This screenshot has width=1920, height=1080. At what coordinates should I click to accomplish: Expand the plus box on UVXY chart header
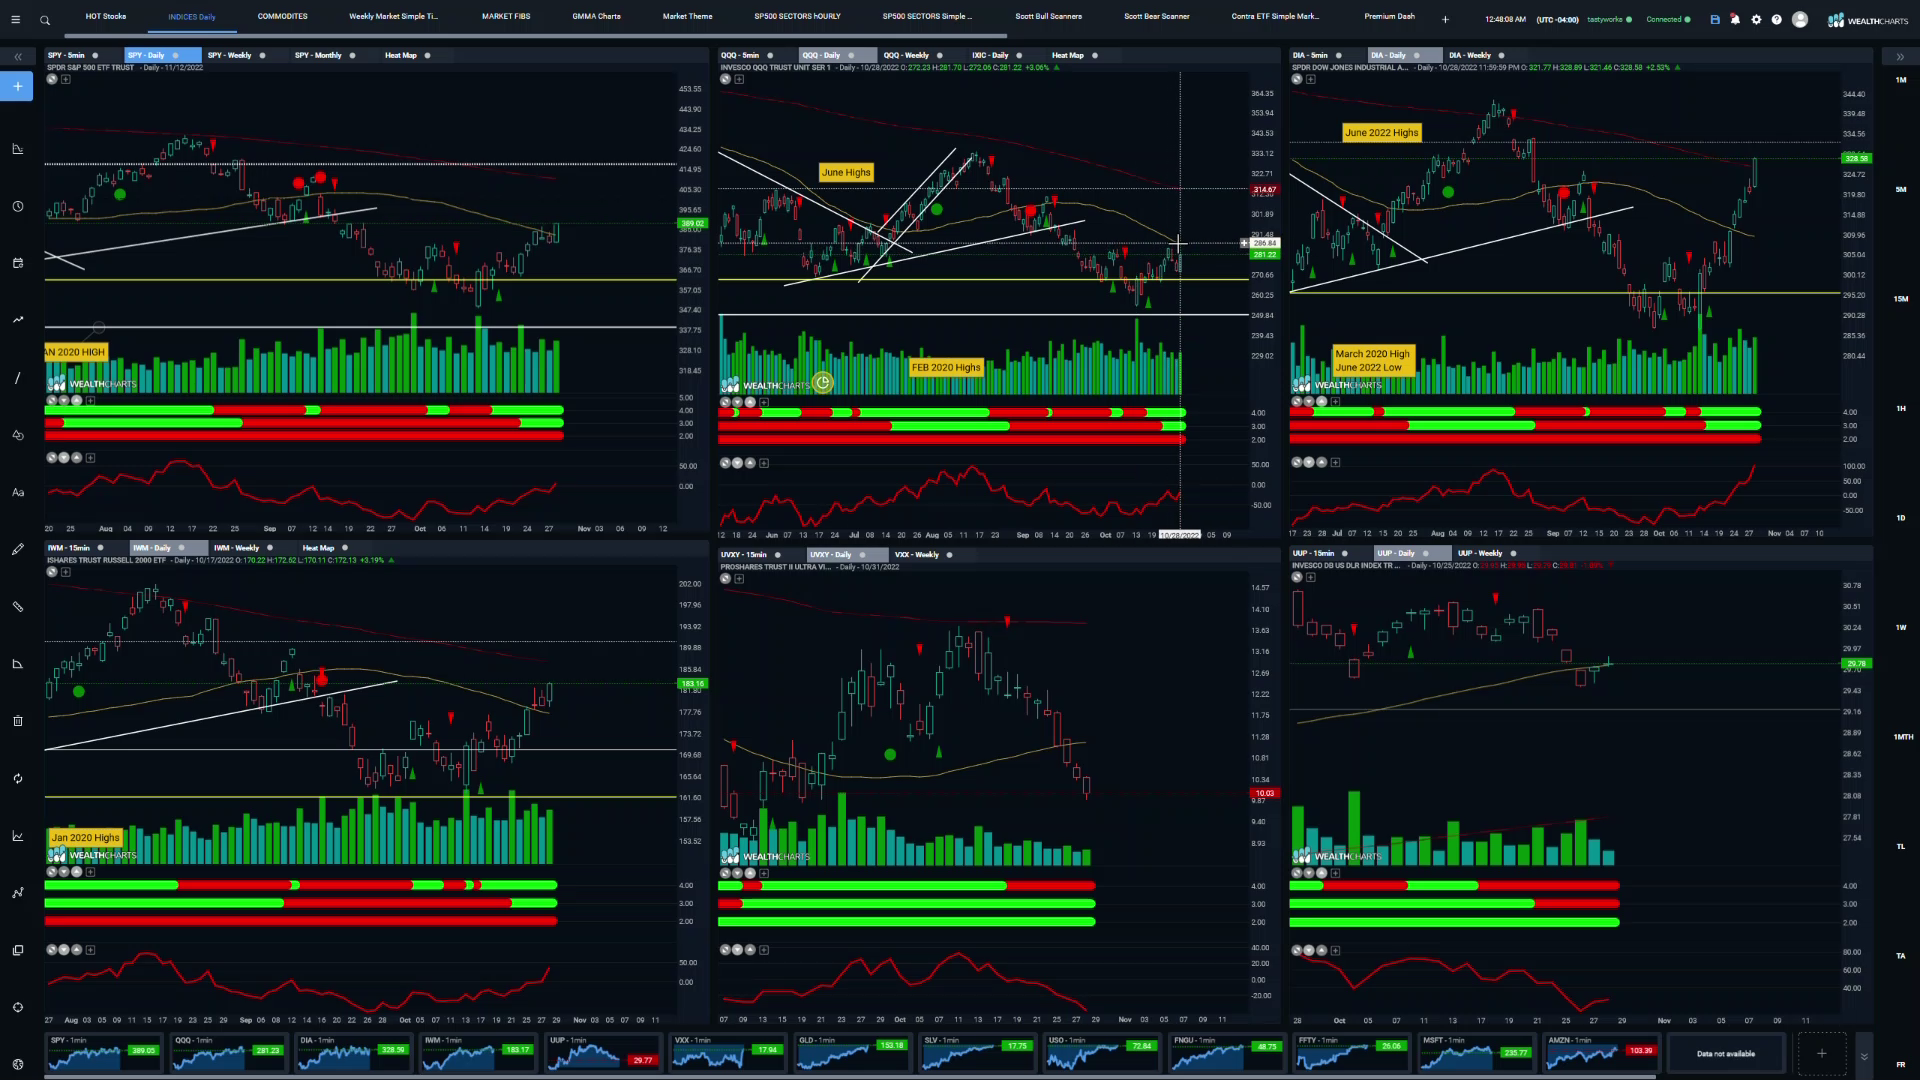click(x=739, y=578)
